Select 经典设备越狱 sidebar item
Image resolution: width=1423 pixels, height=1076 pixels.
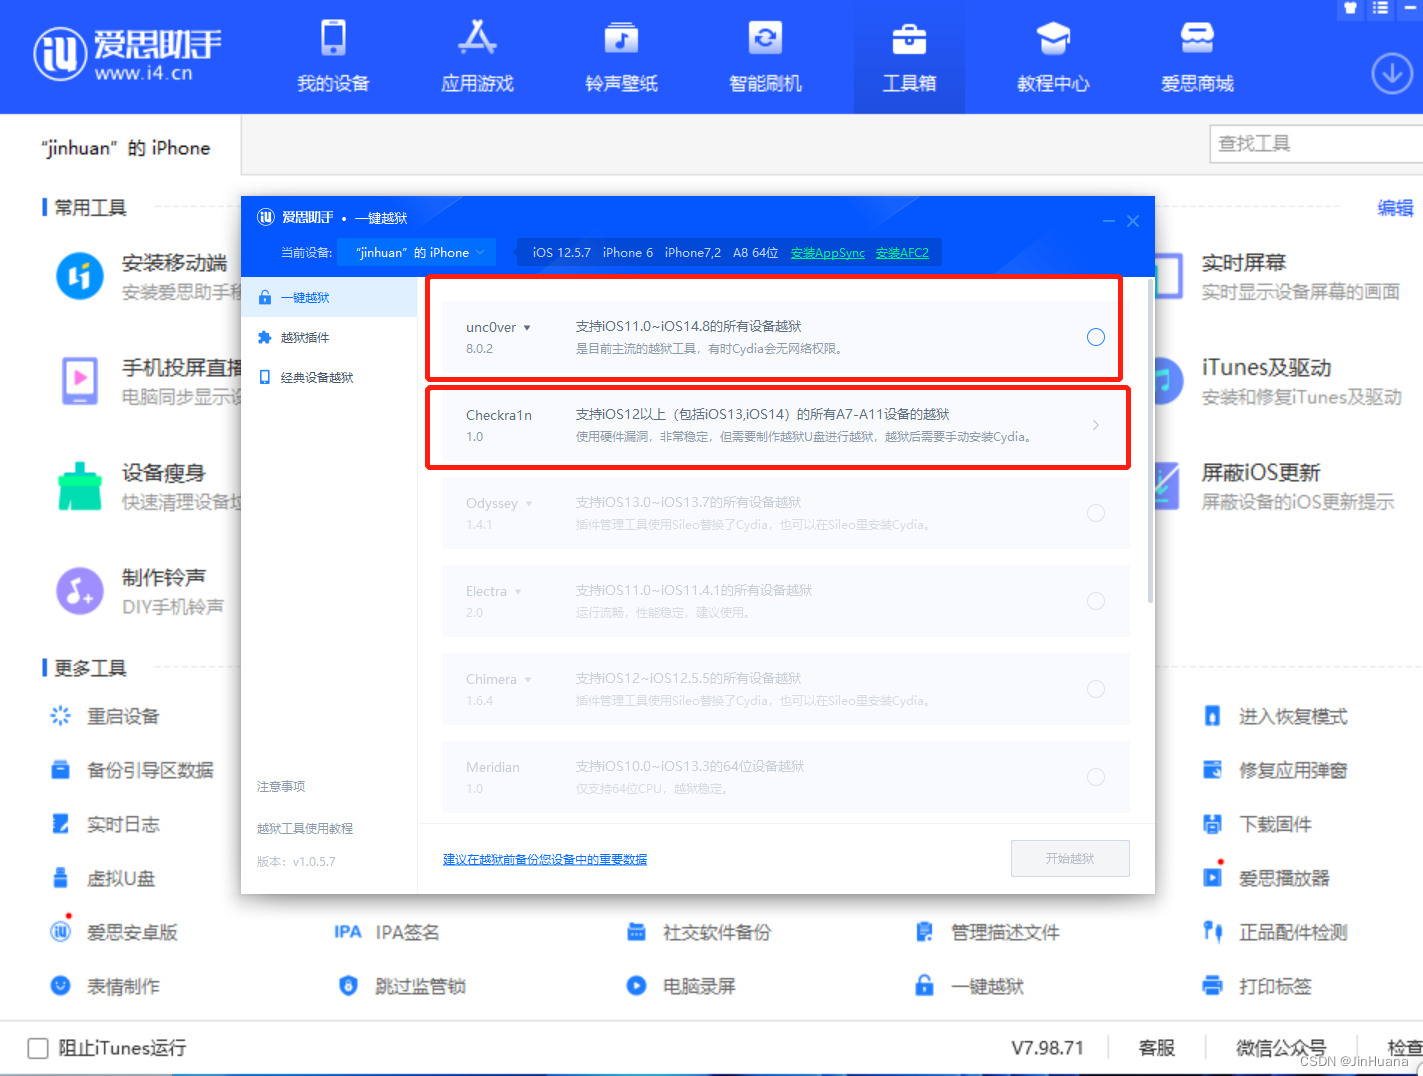pyautogui.click(x=329, y=377)
